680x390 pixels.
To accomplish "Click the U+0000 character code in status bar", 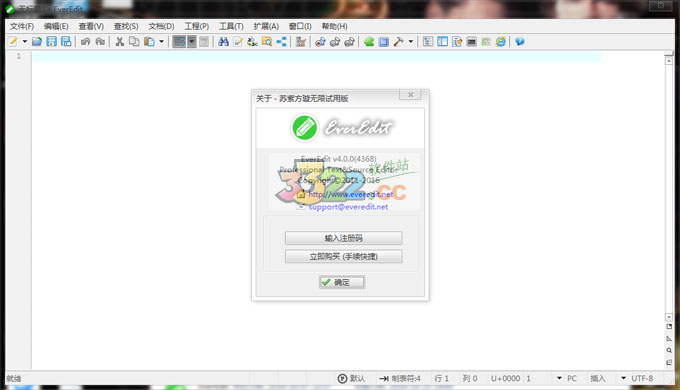I will [505, 379].
